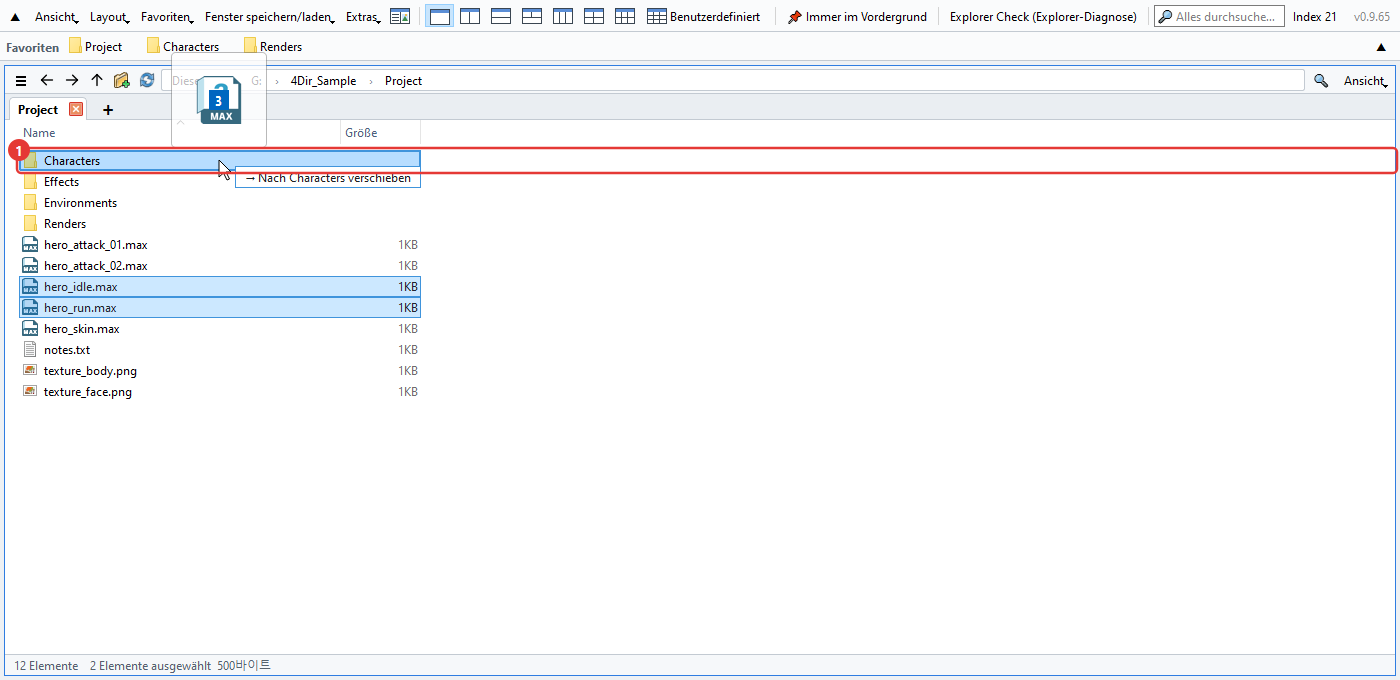Click the magnifier search icon beside Ansicht
The width and height of the screenshot is (1400, 680).
[x=1321, y=81]
